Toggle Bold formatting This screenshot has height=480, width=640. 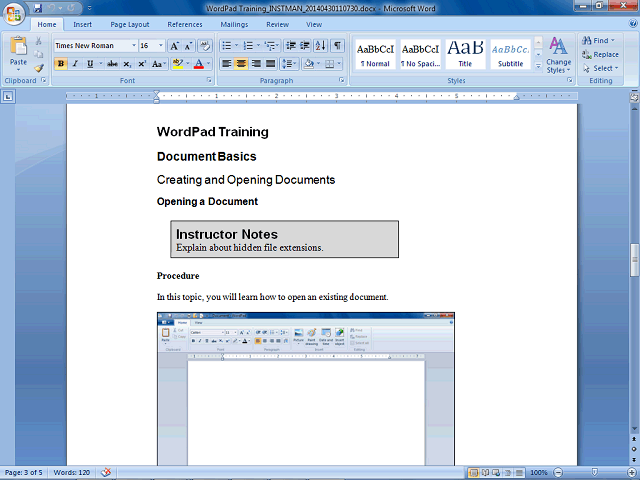pyautogui.click(x=61, y=64)
